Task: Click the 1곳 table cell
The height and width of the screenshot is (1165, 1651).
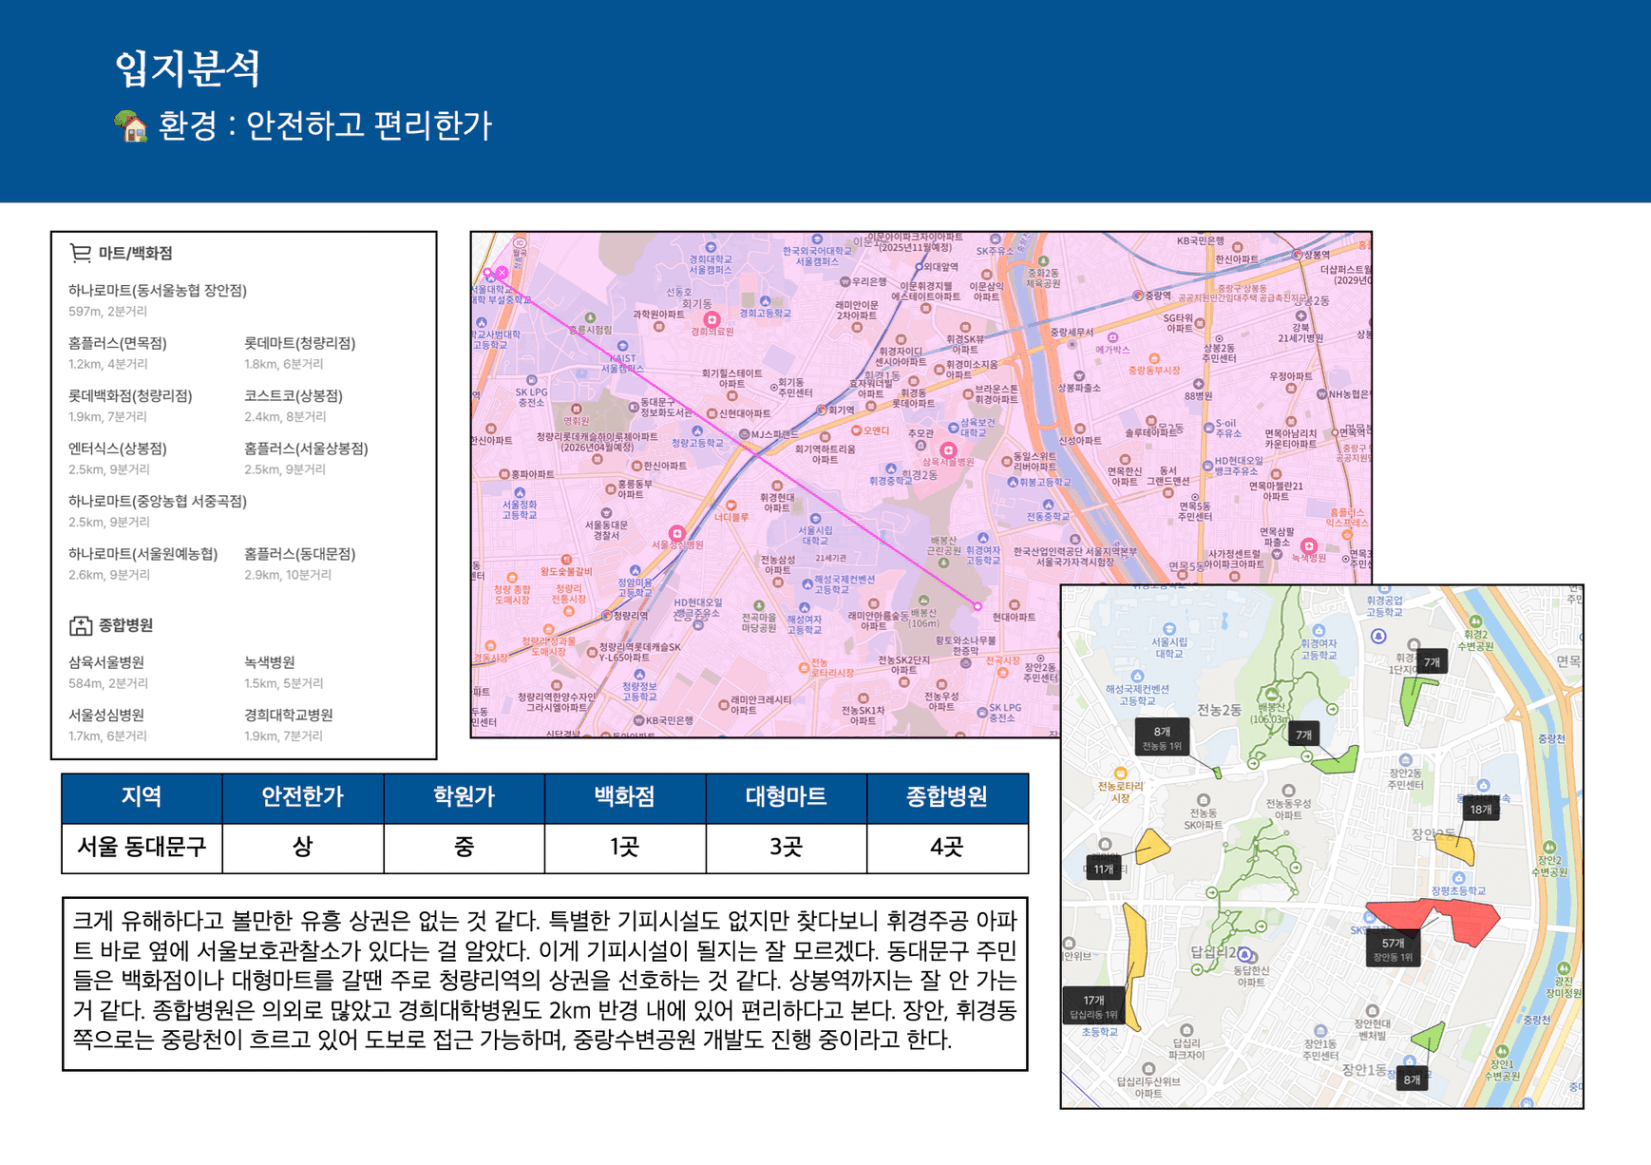Action: click(625, 848)
